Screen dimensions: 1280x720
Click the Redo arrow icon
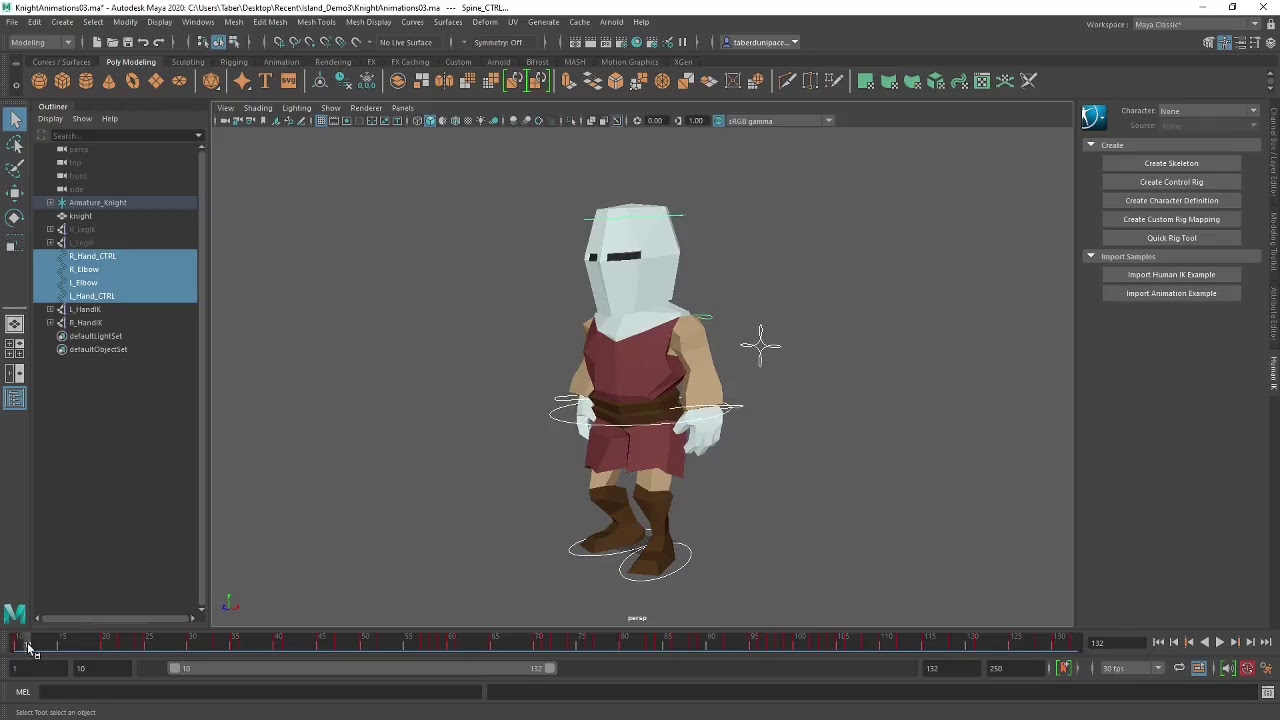(158, 42)
